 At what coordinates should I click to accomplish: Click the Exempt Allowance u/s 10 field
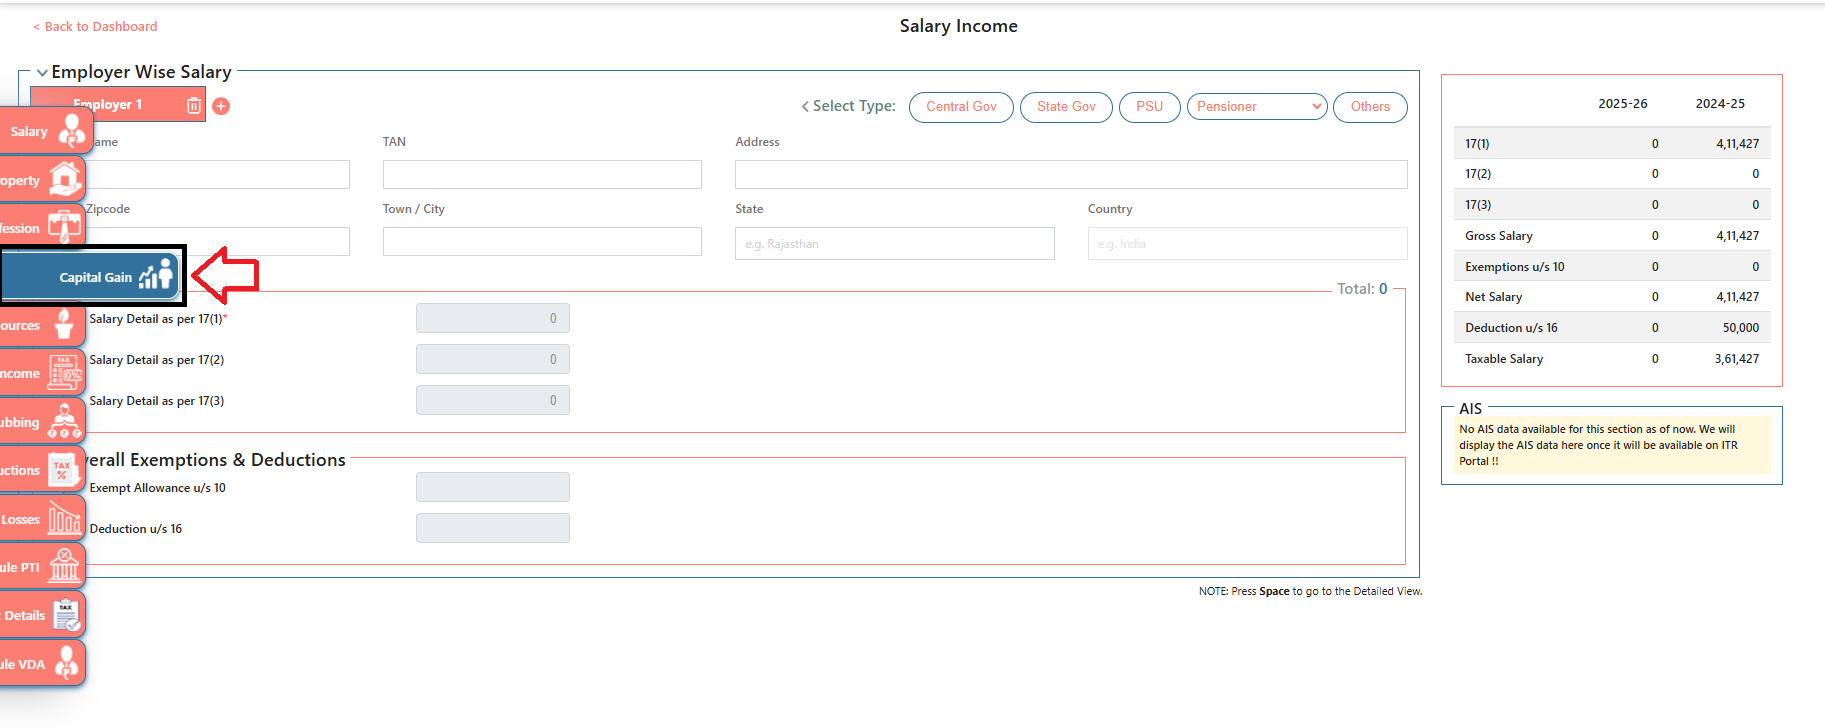coord(493,487)
